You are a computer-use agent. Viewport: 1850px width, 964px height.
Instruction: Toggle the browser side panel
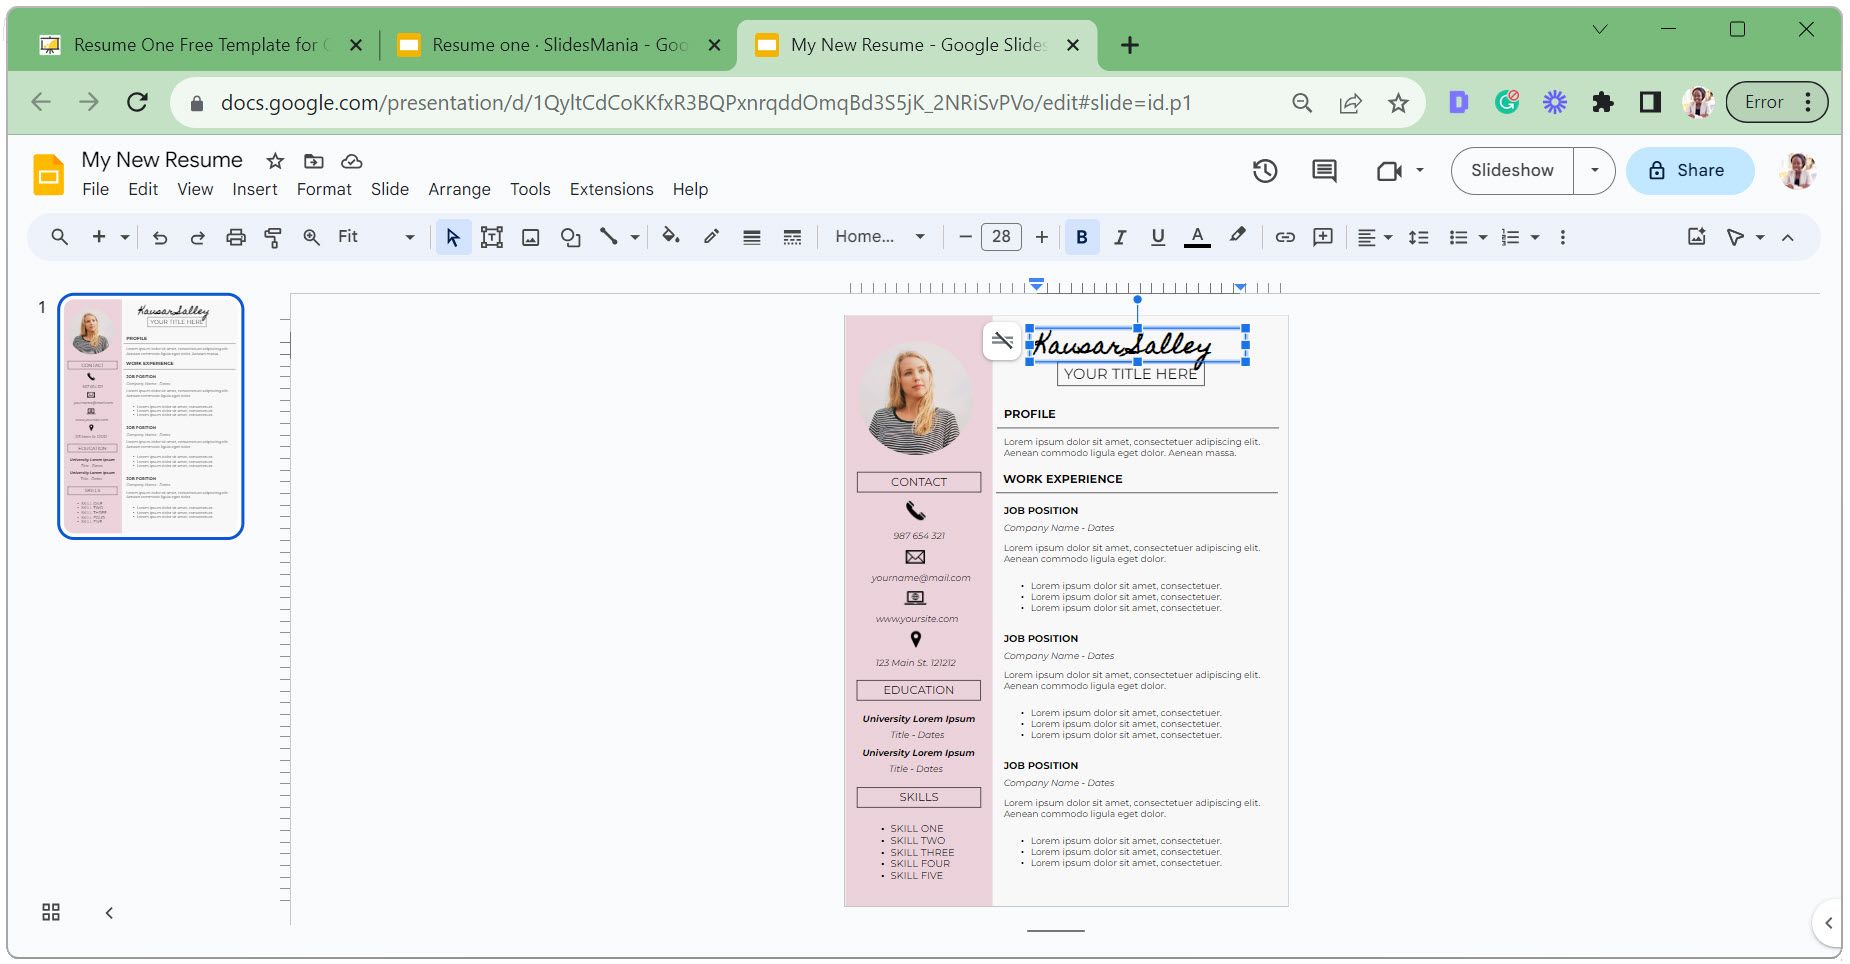pyautogui.click(x=1650, y=102)
